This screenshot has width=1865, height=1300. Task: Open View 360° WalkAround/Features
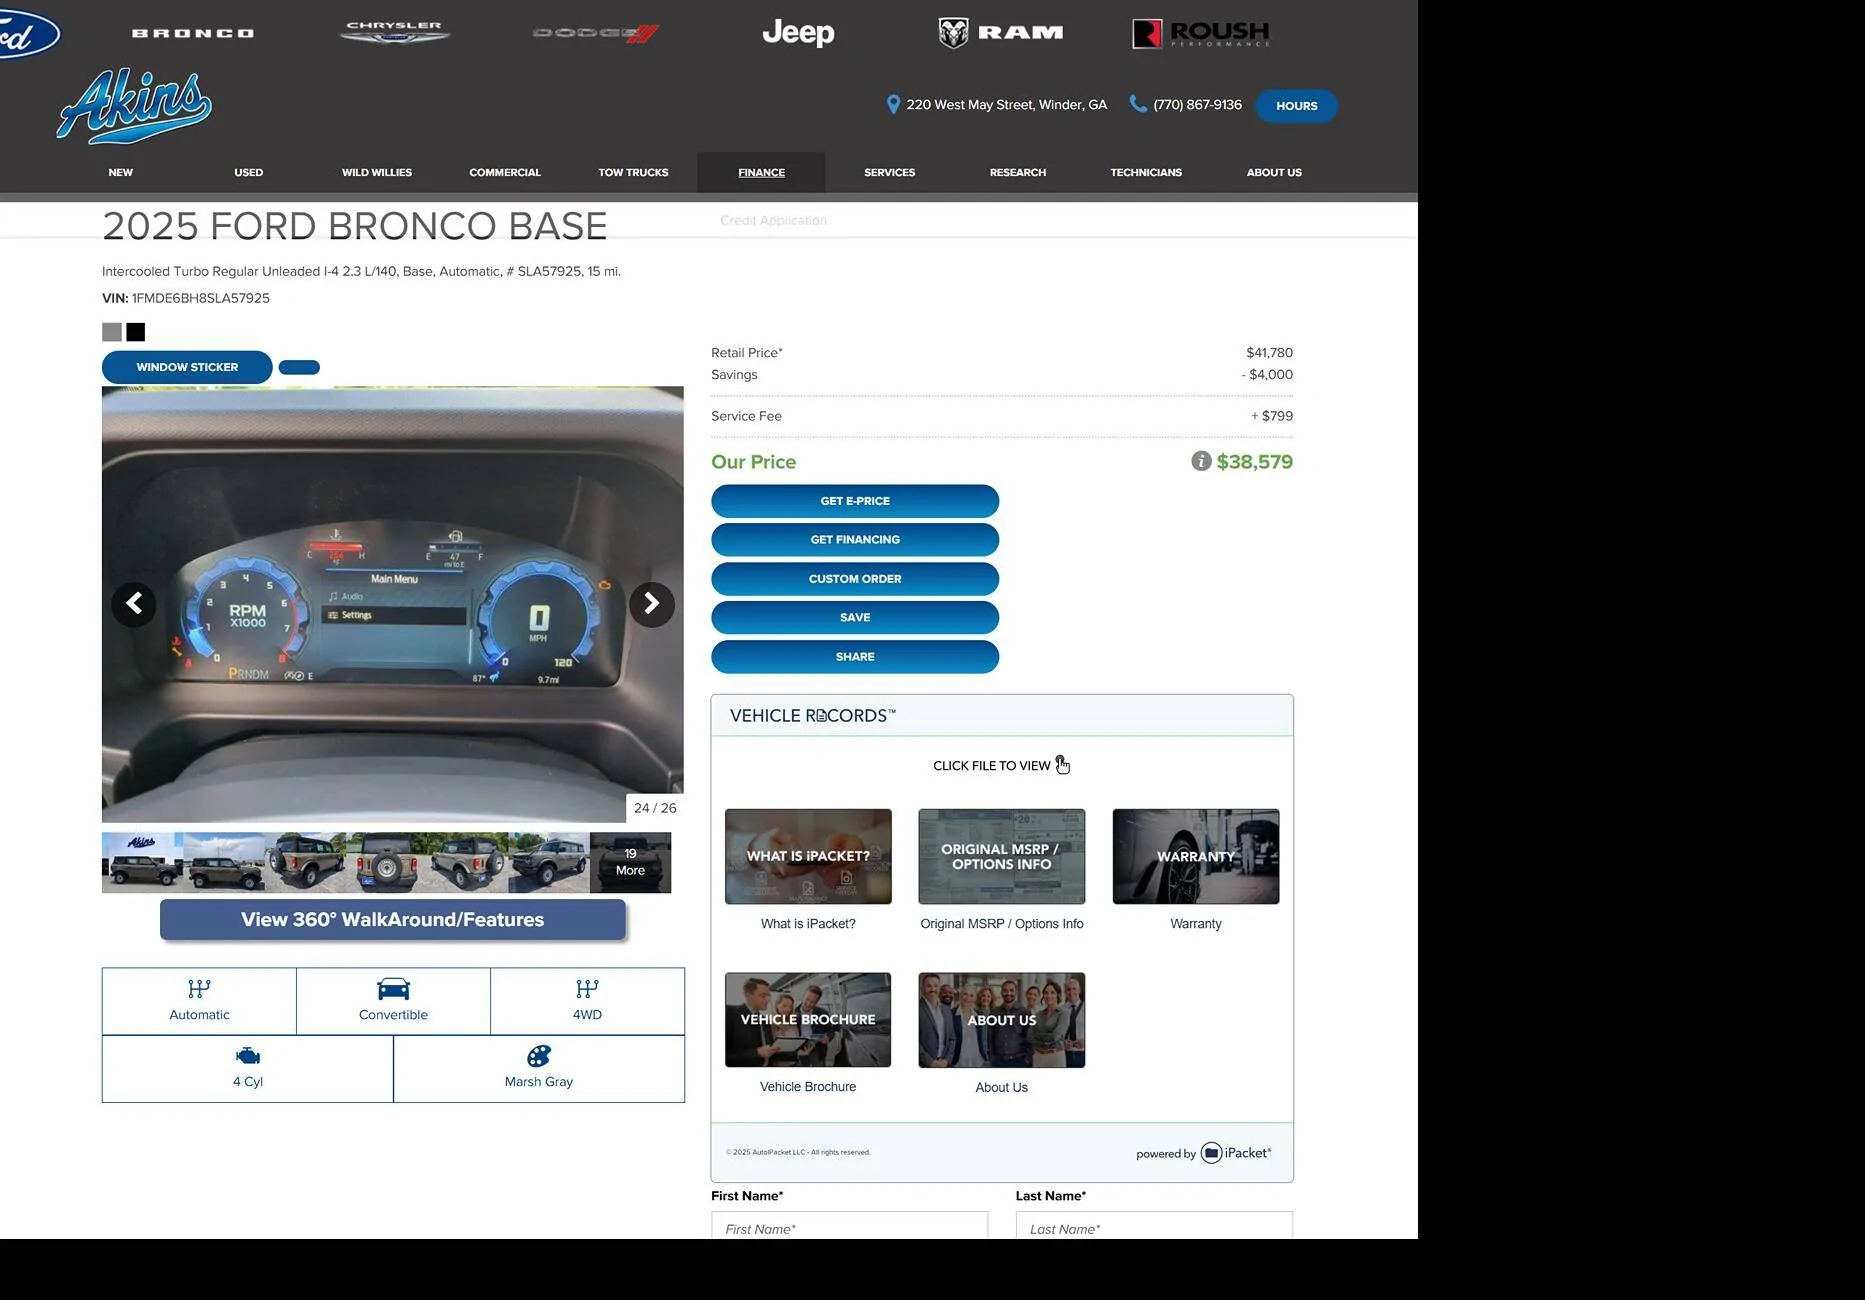pos(393,920)
